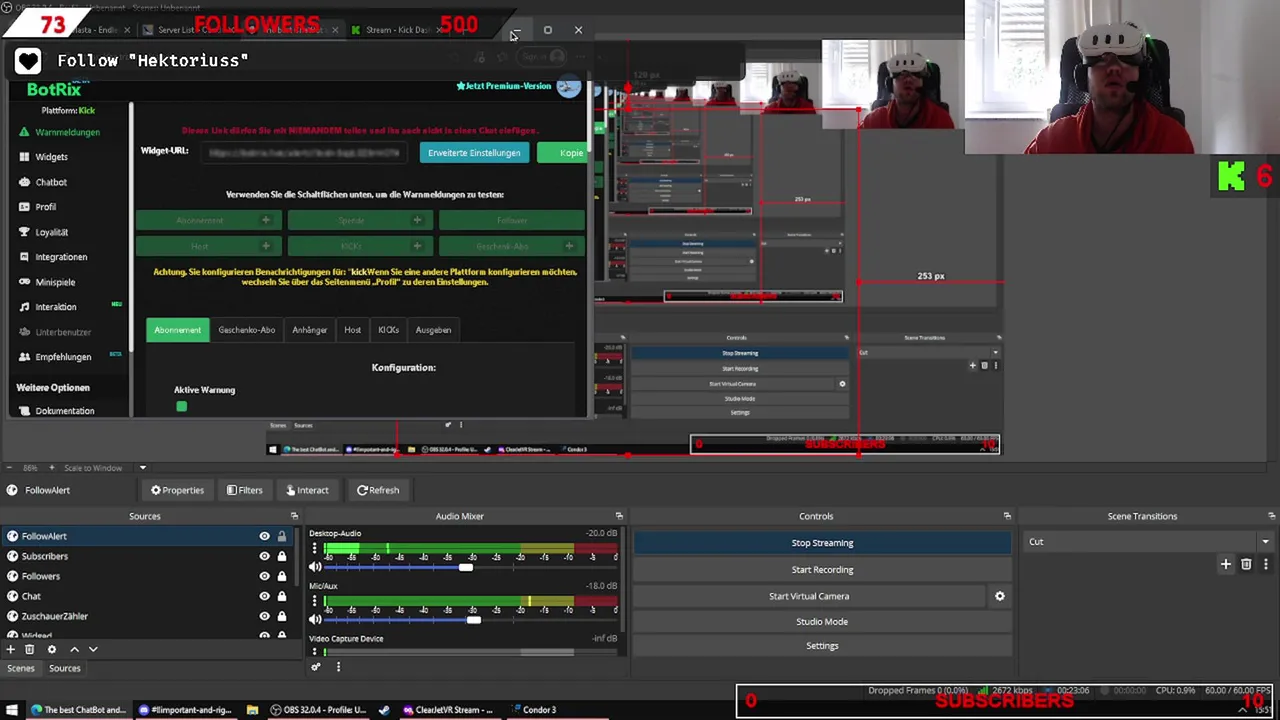1280x720 pixels.
Task: Remove selected source with trash icon
Action: [x=29, y=649]
